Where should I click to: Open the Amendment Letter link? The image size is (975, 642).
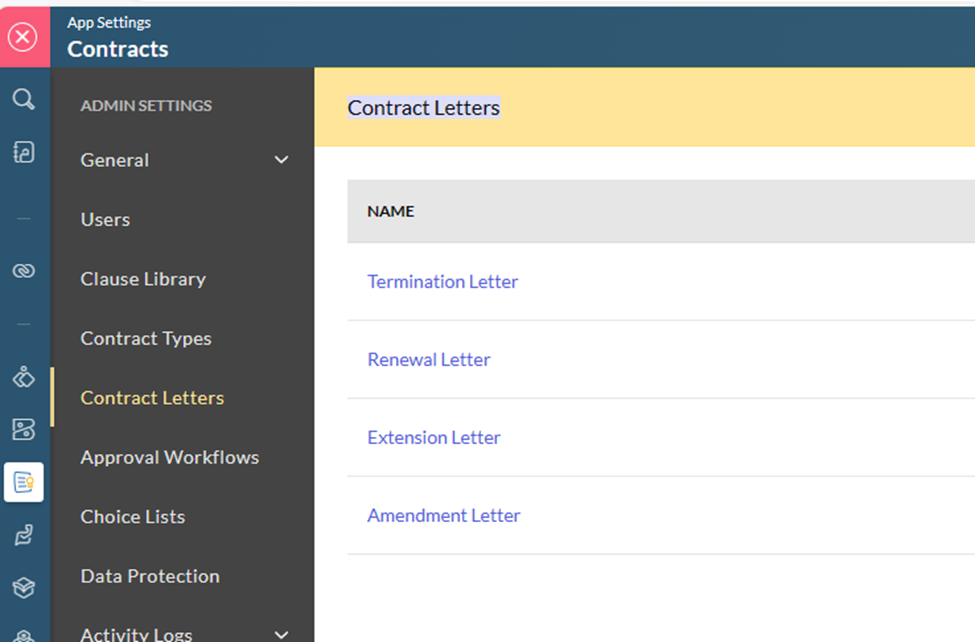[x=444, y=515]
